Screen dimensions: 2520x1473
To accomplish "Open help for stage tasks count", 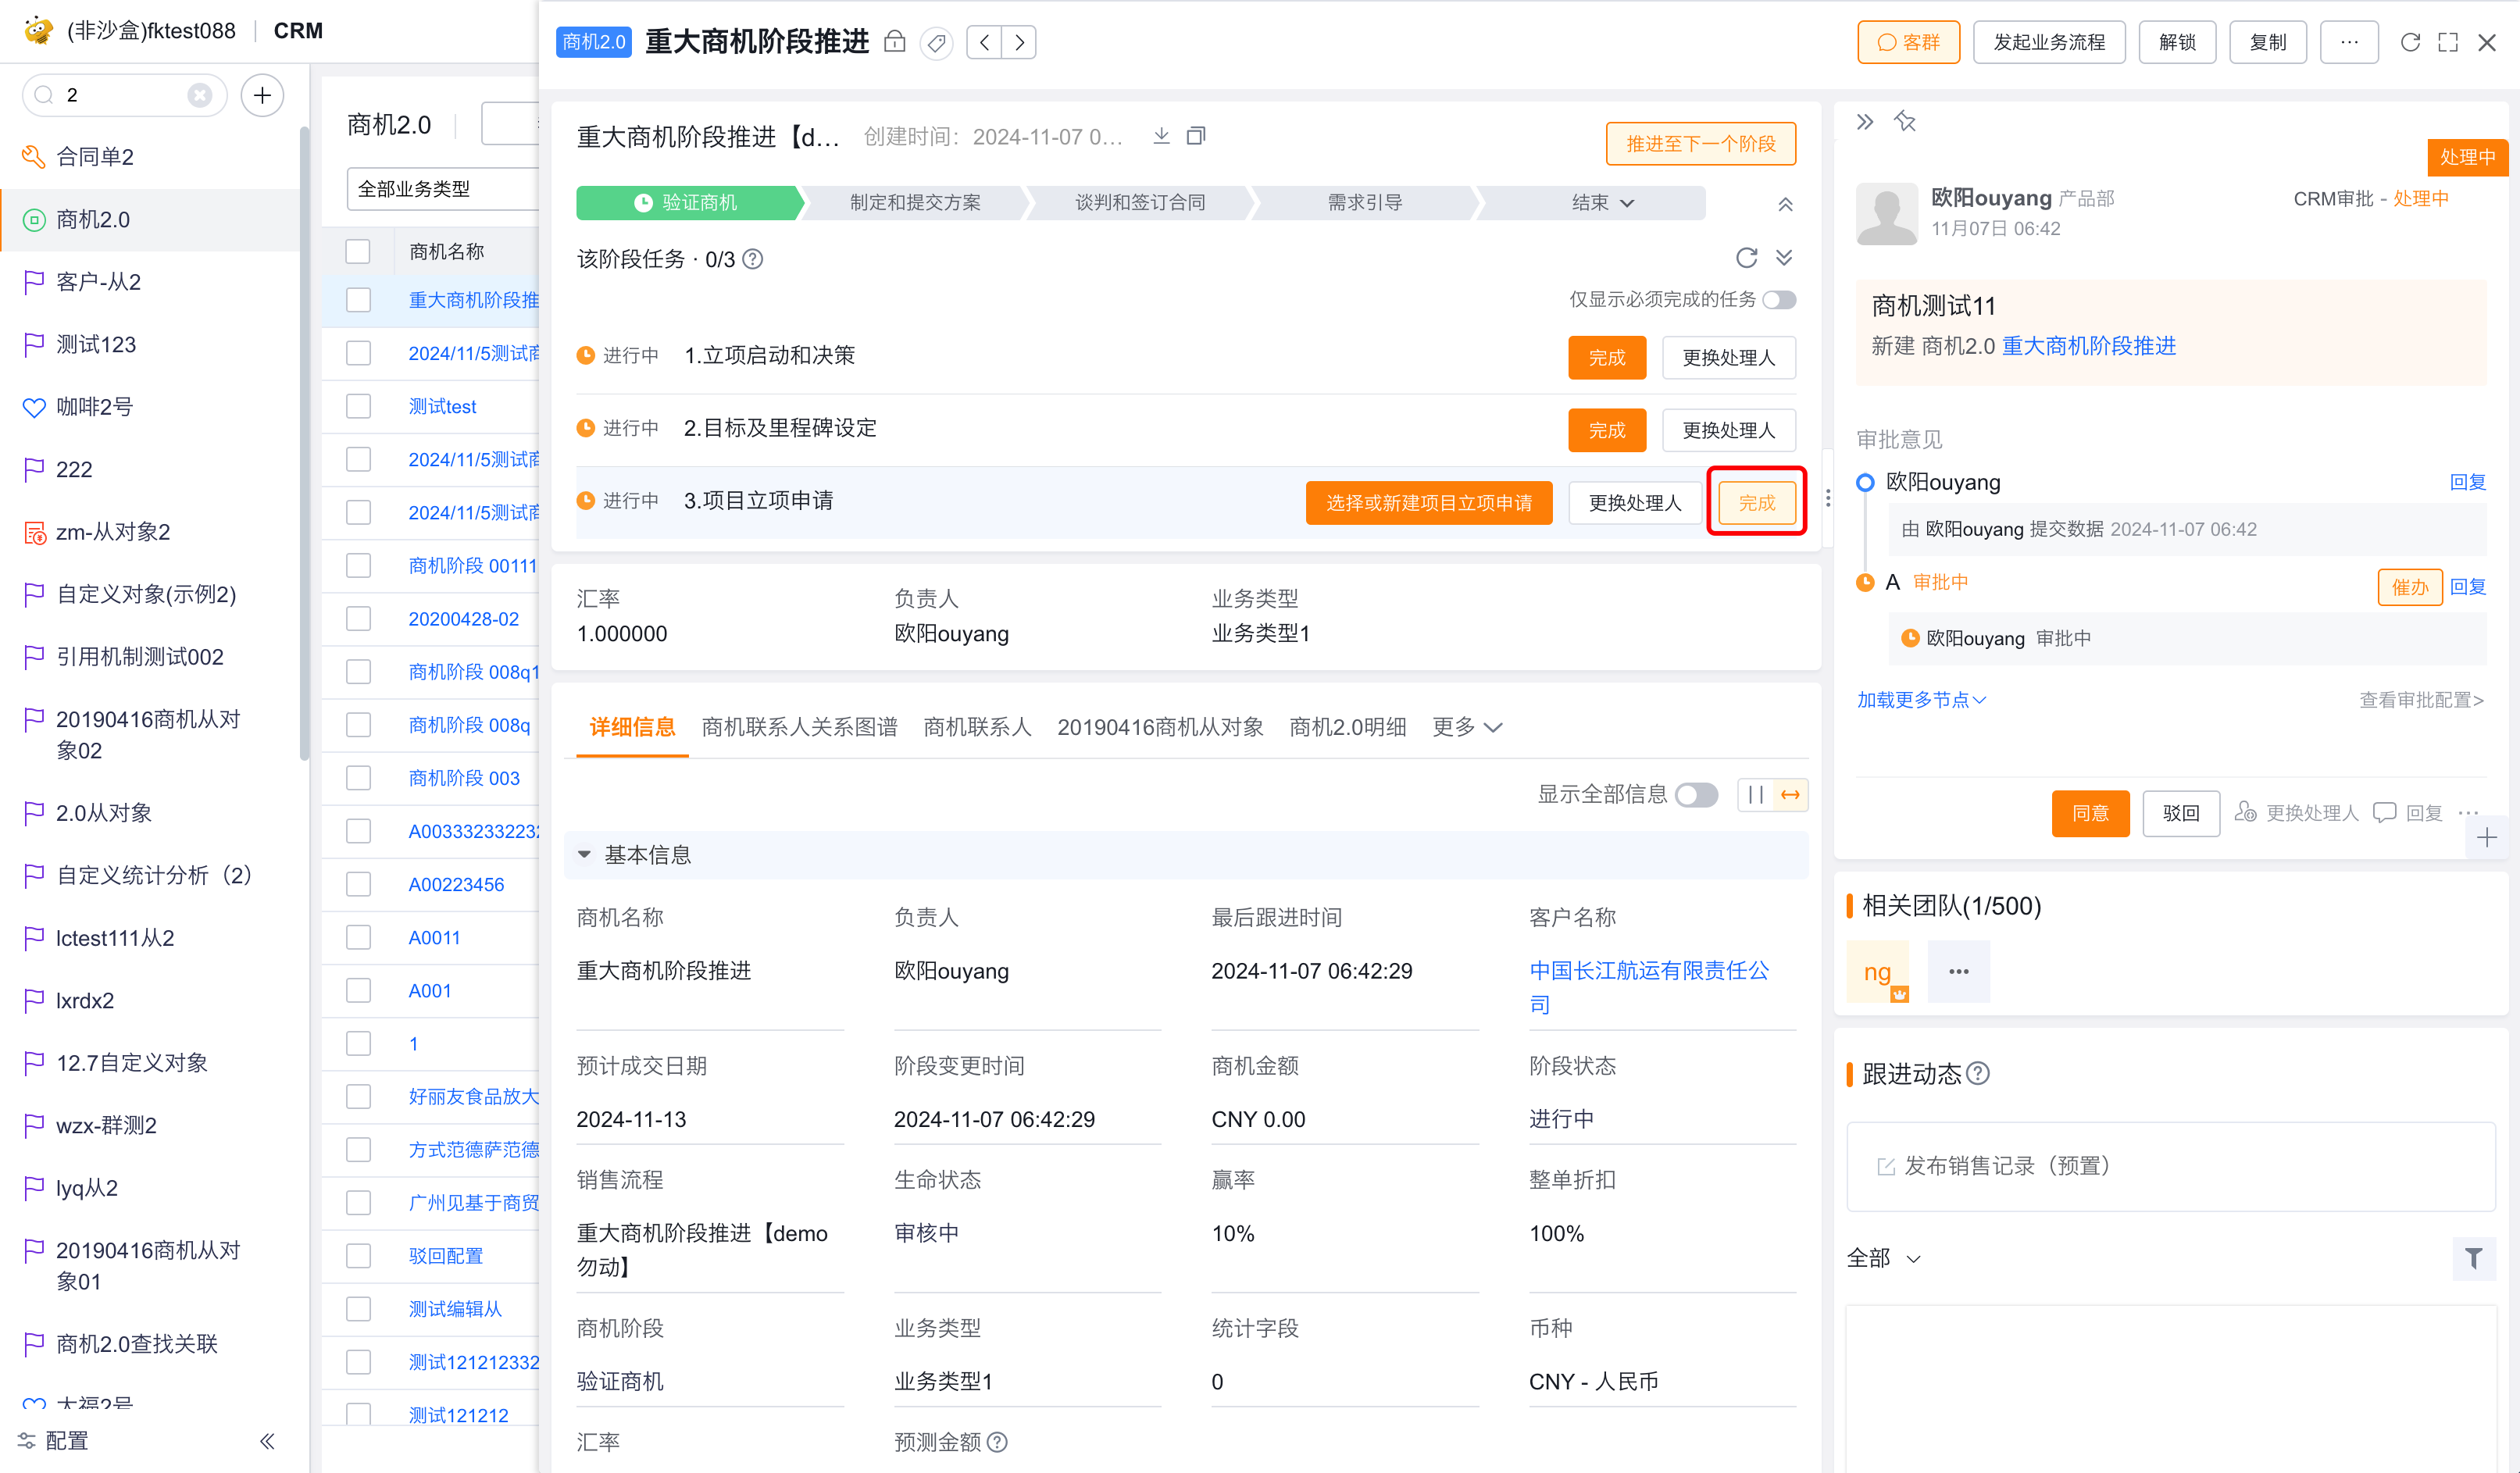I will (x=753, y=259).
